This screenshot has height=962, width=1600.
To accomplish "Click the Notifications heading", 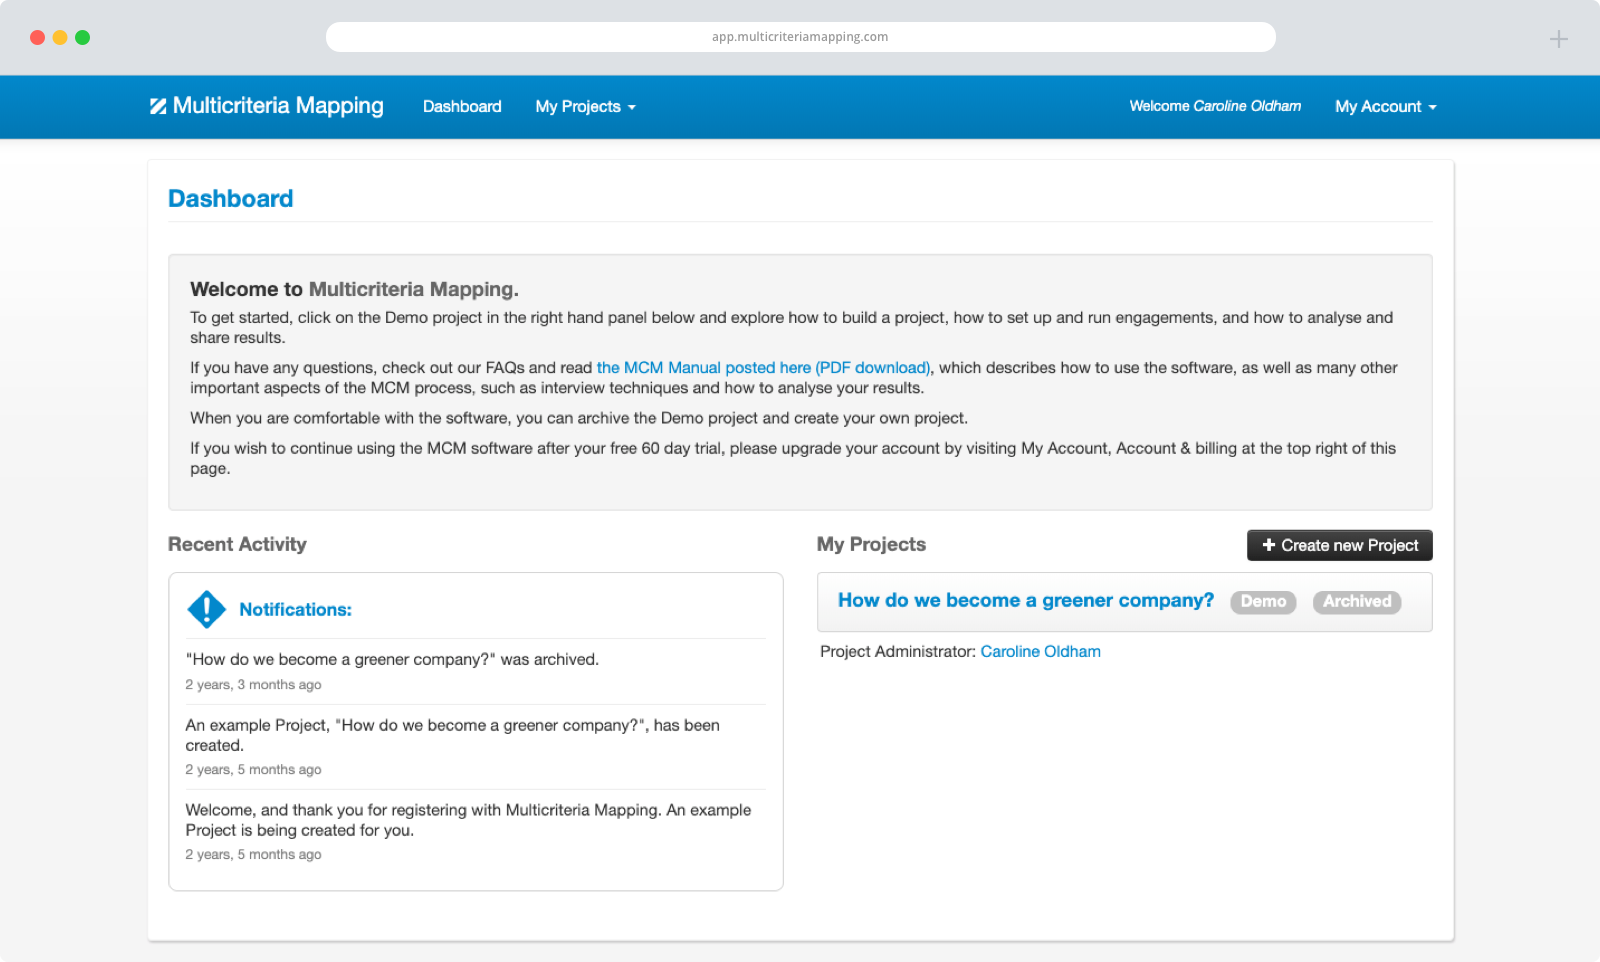I will [x=295, y=610].
